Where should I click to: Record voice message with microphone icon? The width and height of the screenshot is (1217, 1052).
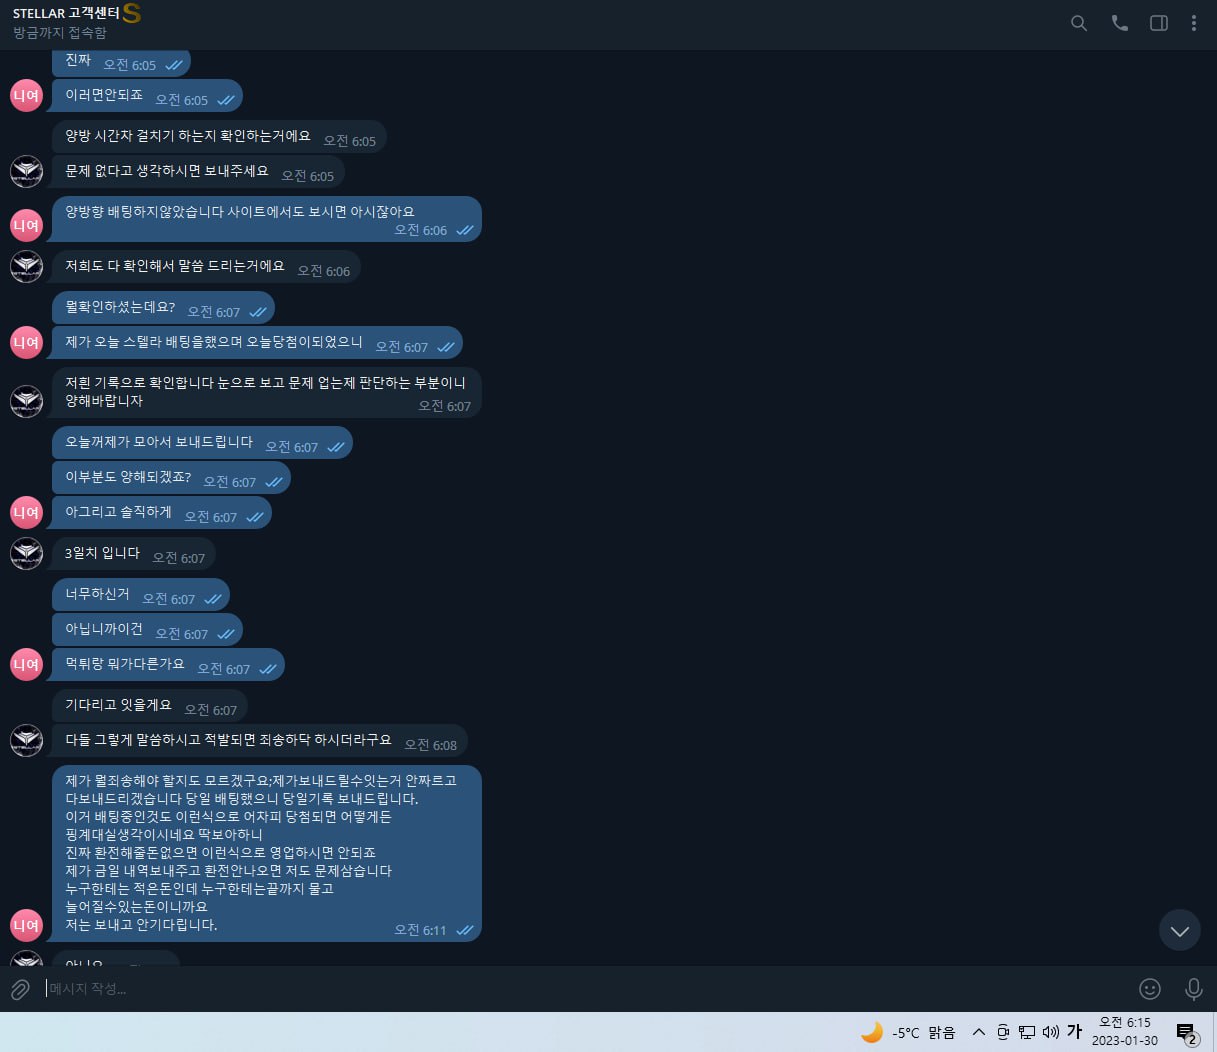1193,989
